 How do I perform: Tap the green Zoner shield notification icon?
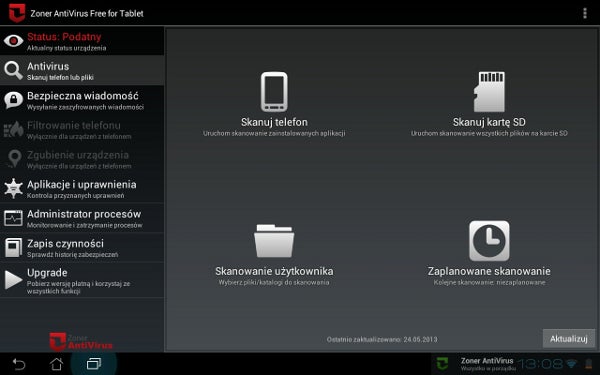tap(443, 364)
